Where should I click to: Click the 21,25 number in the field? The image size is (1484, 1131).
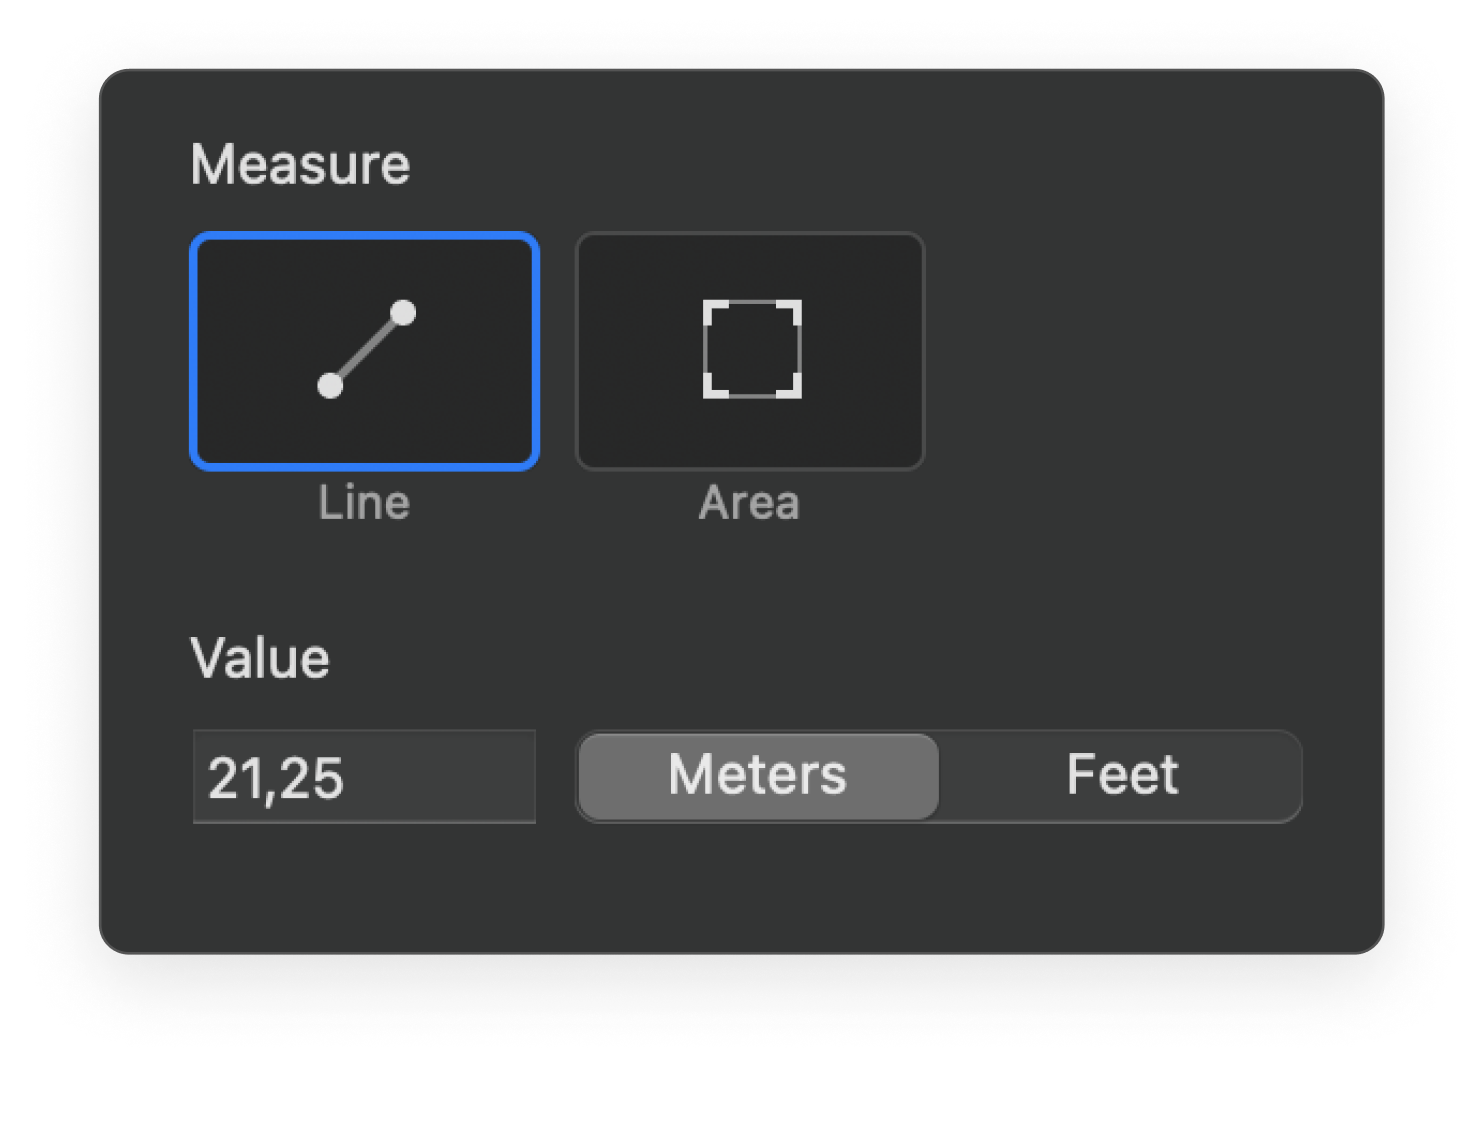click(x=276, y=778)
